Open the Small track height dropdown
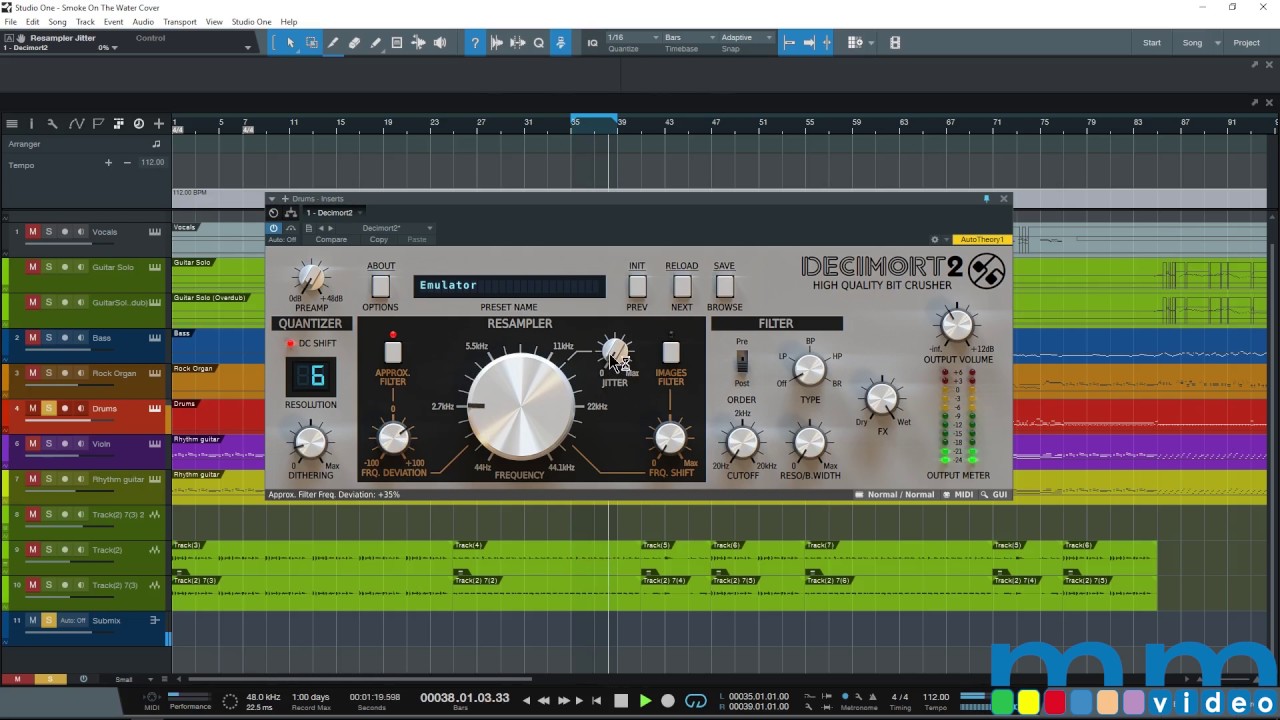The image size is (1280, 720). click(130, 679)
